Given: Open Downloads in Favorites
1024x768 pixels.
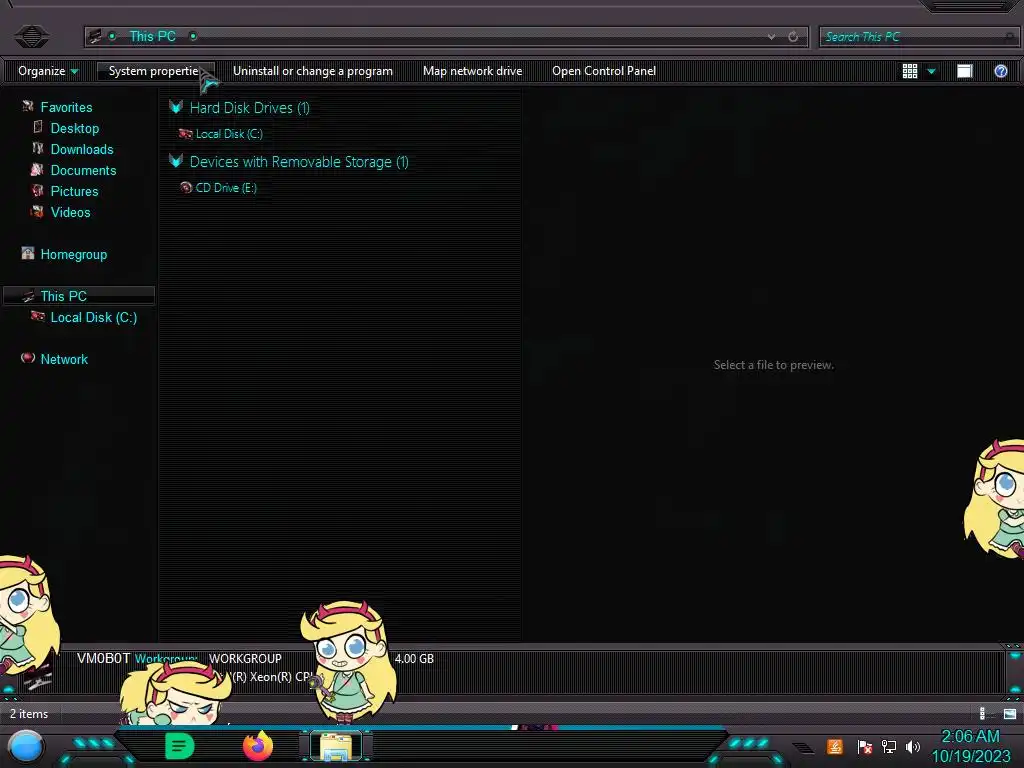Looking at the screenshot, I should (x=82, y=149).
